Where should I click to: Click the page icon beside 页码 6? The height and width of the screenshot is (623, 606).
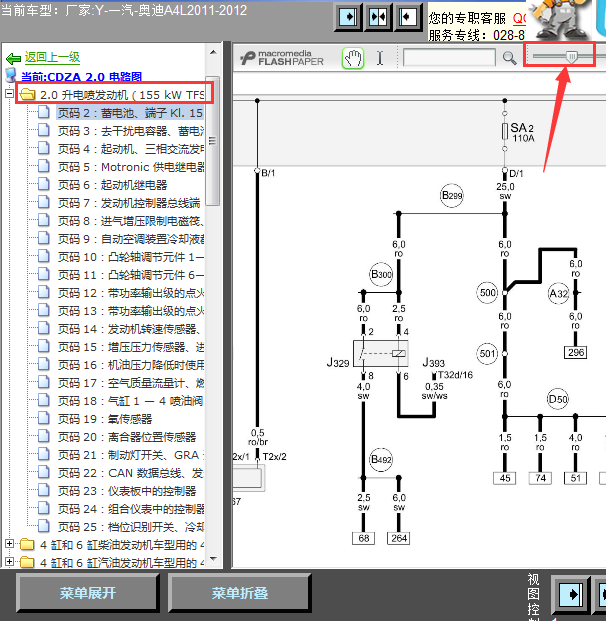click(x=44, y=184)
